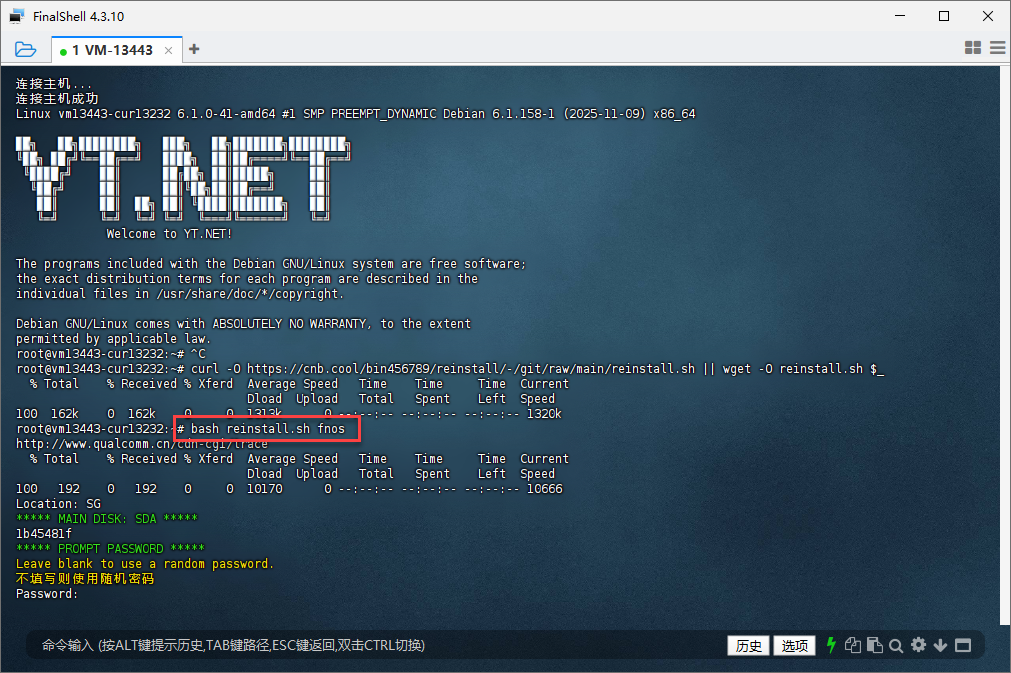The image size is (1011, 673).
Task: Open the connection manager folder icon
Action: pyautogui.click(x=25, y=49)
